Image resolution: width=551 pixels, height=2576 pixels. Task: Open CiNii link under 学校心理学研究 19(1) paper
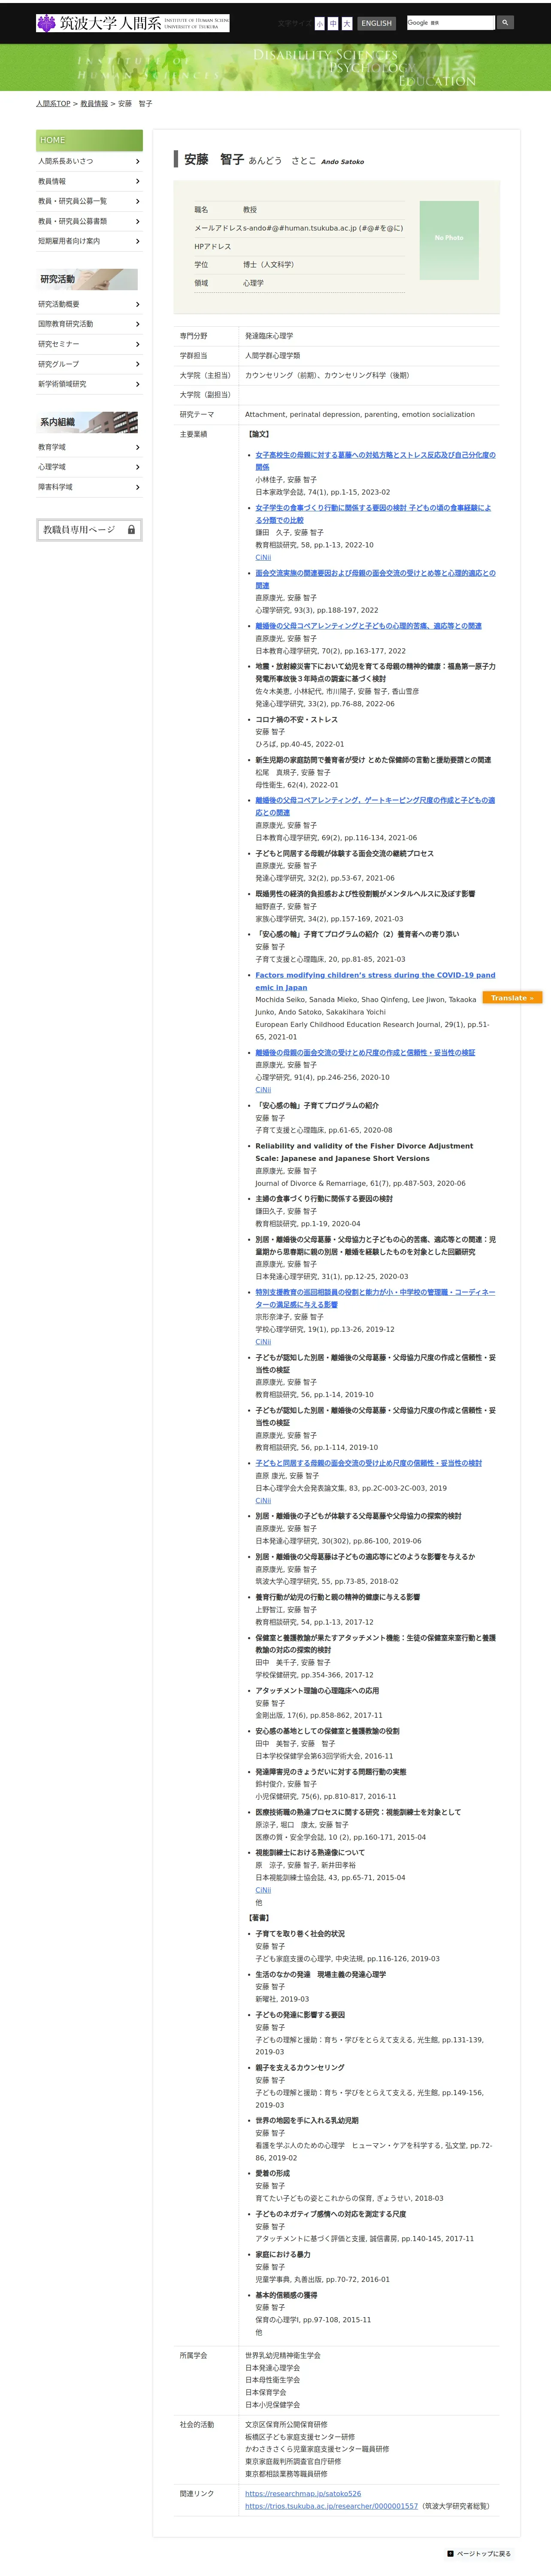(263, 1342)
